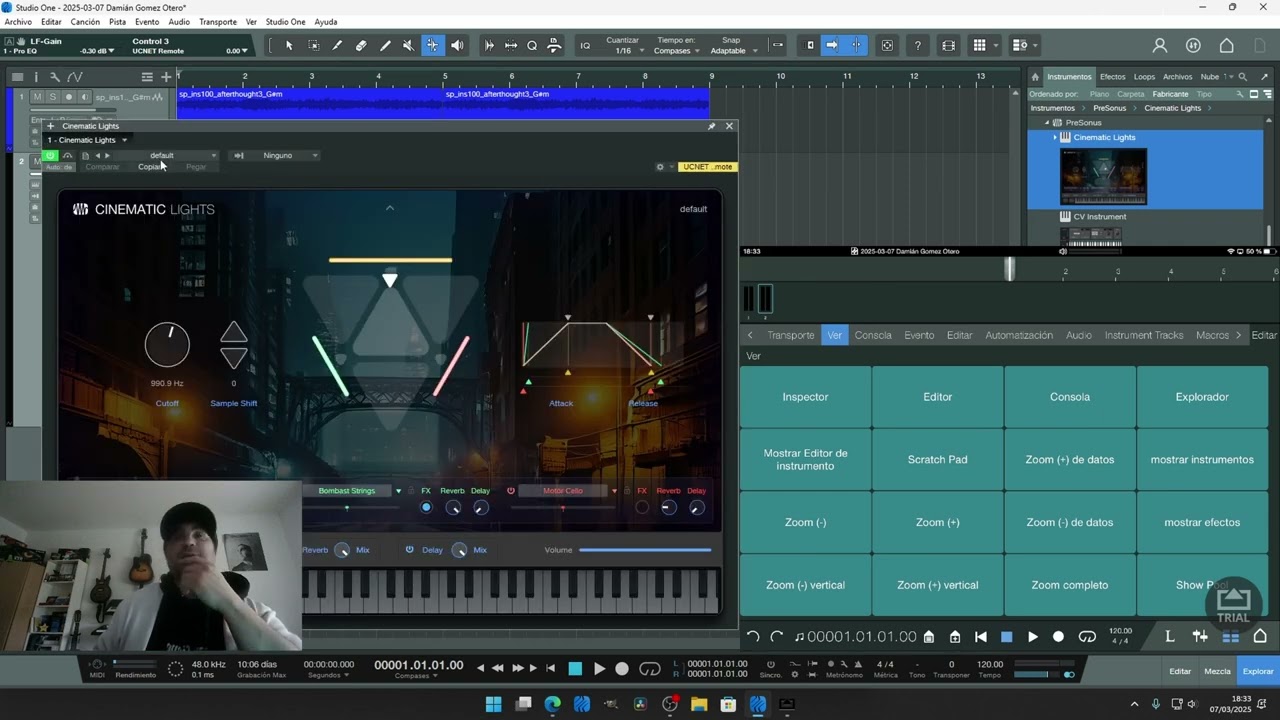Click mostrar instrumentos macro button

coord(1202,460)
